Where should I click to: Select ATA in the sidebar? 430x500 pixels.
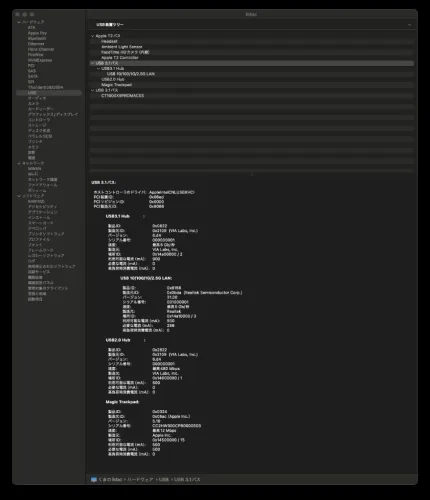32,28
